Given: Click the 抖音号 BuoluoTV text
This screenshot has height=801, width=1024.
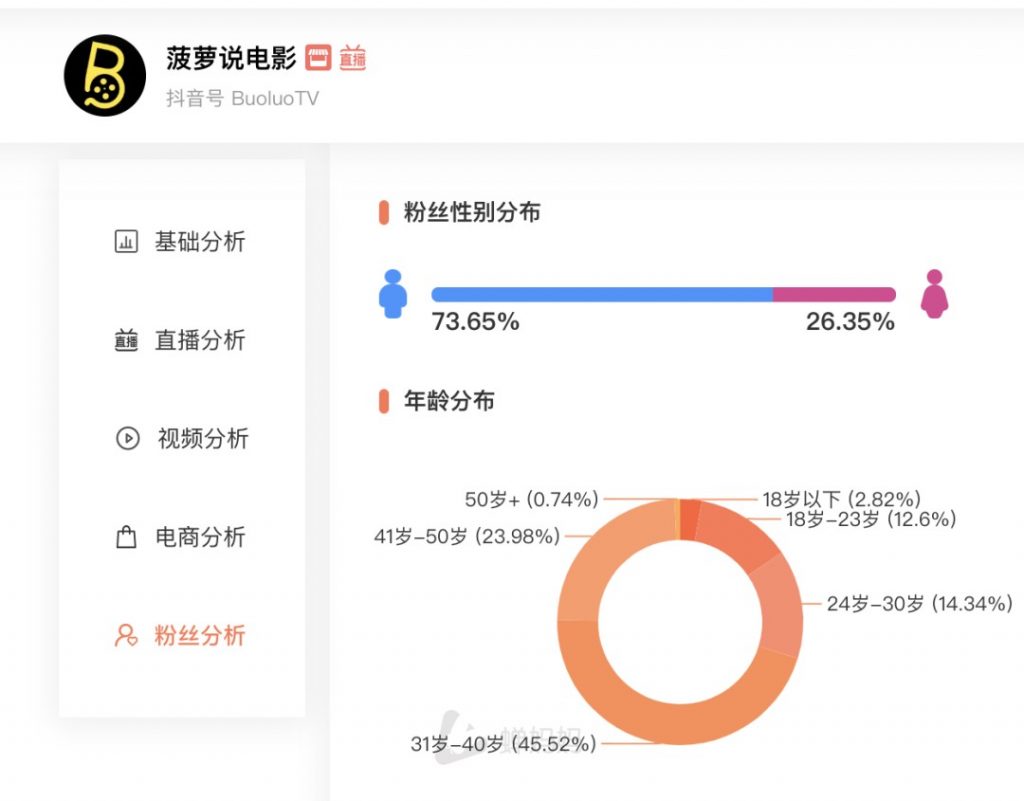Looking at the screenshot, I should [x=242, y=98].
